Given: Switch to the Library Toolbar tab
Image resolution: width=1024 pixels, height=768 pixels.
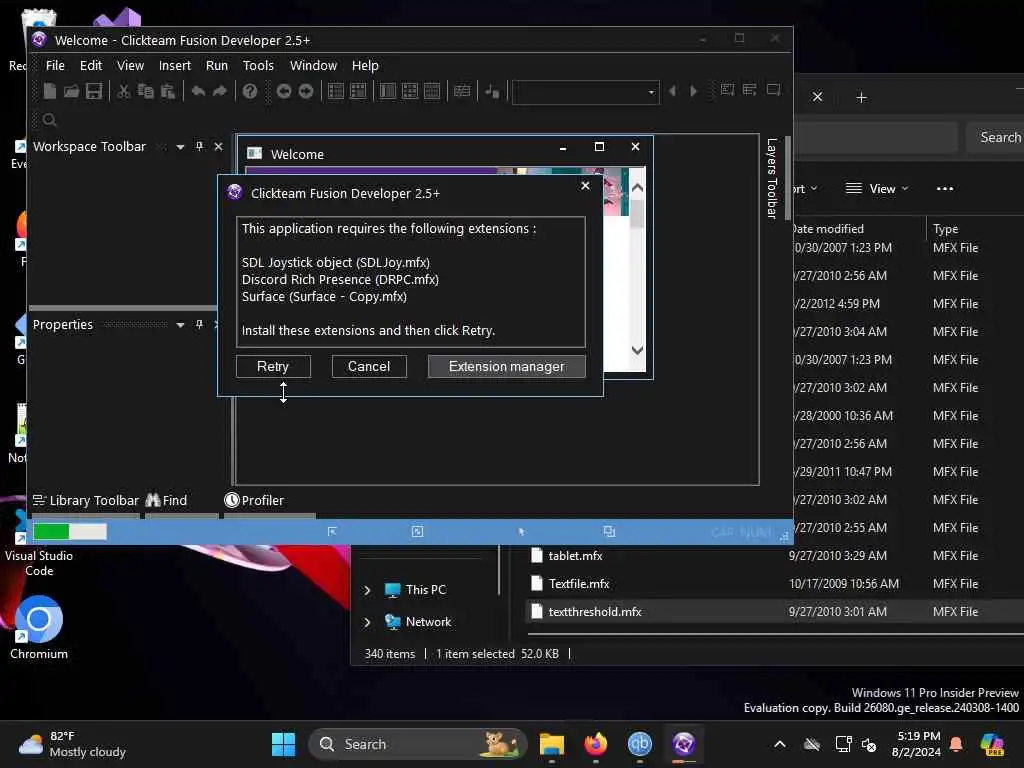Looking at the screenshot, I should [x=86, y=500].
